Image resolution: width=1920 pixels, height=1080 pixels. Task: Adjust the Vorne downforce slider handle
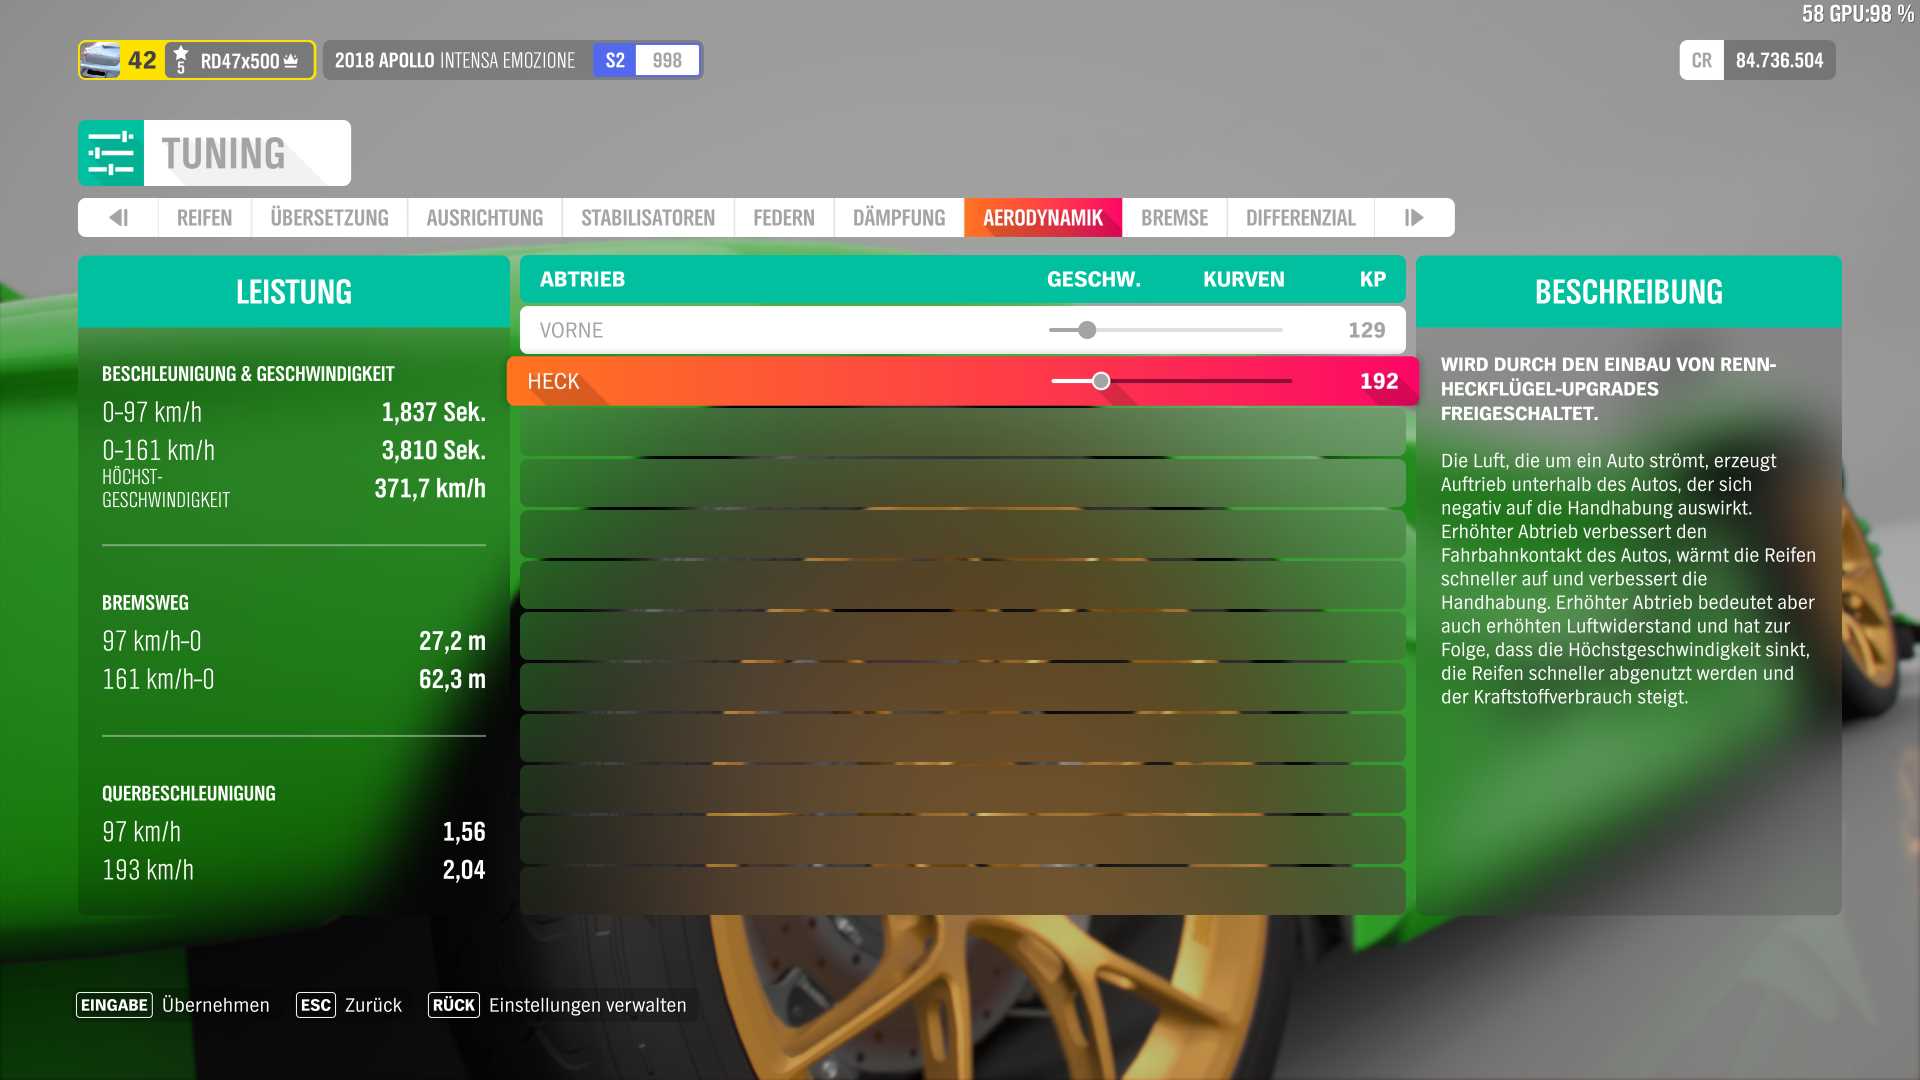[1087, 330]
